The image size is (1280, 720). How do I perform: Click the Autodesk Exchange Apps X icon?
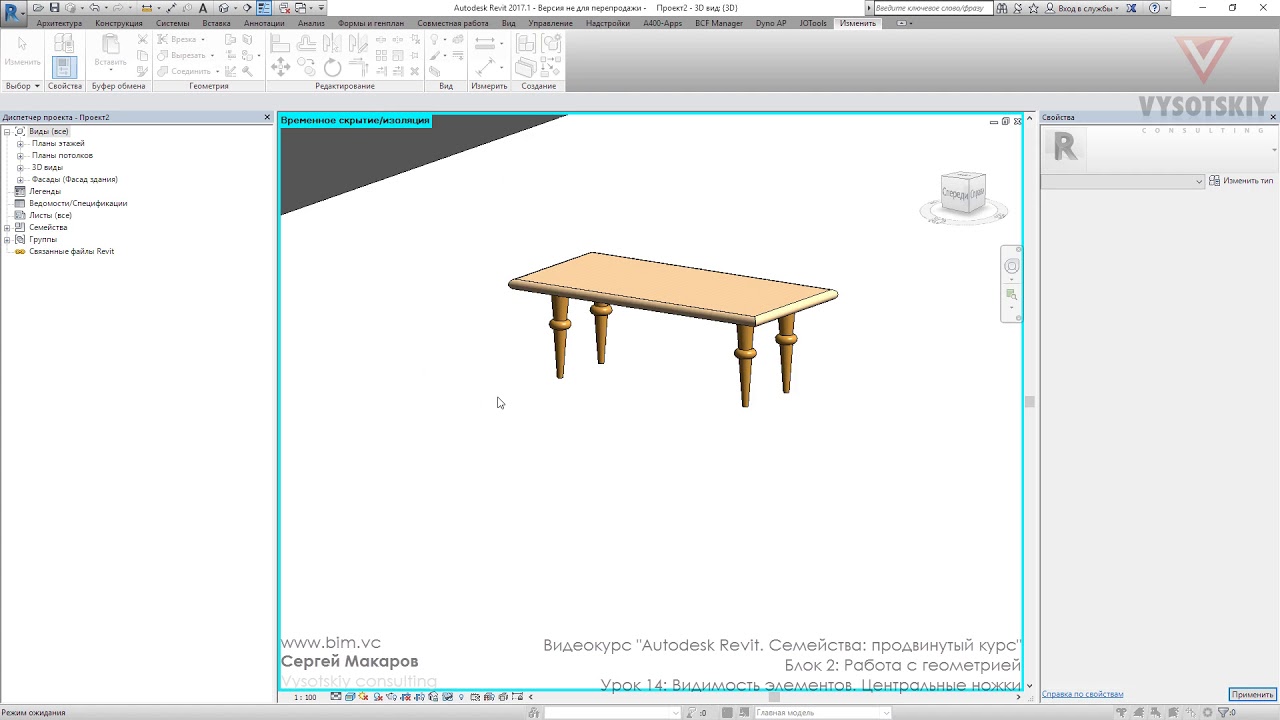[x=1130, y=8]
